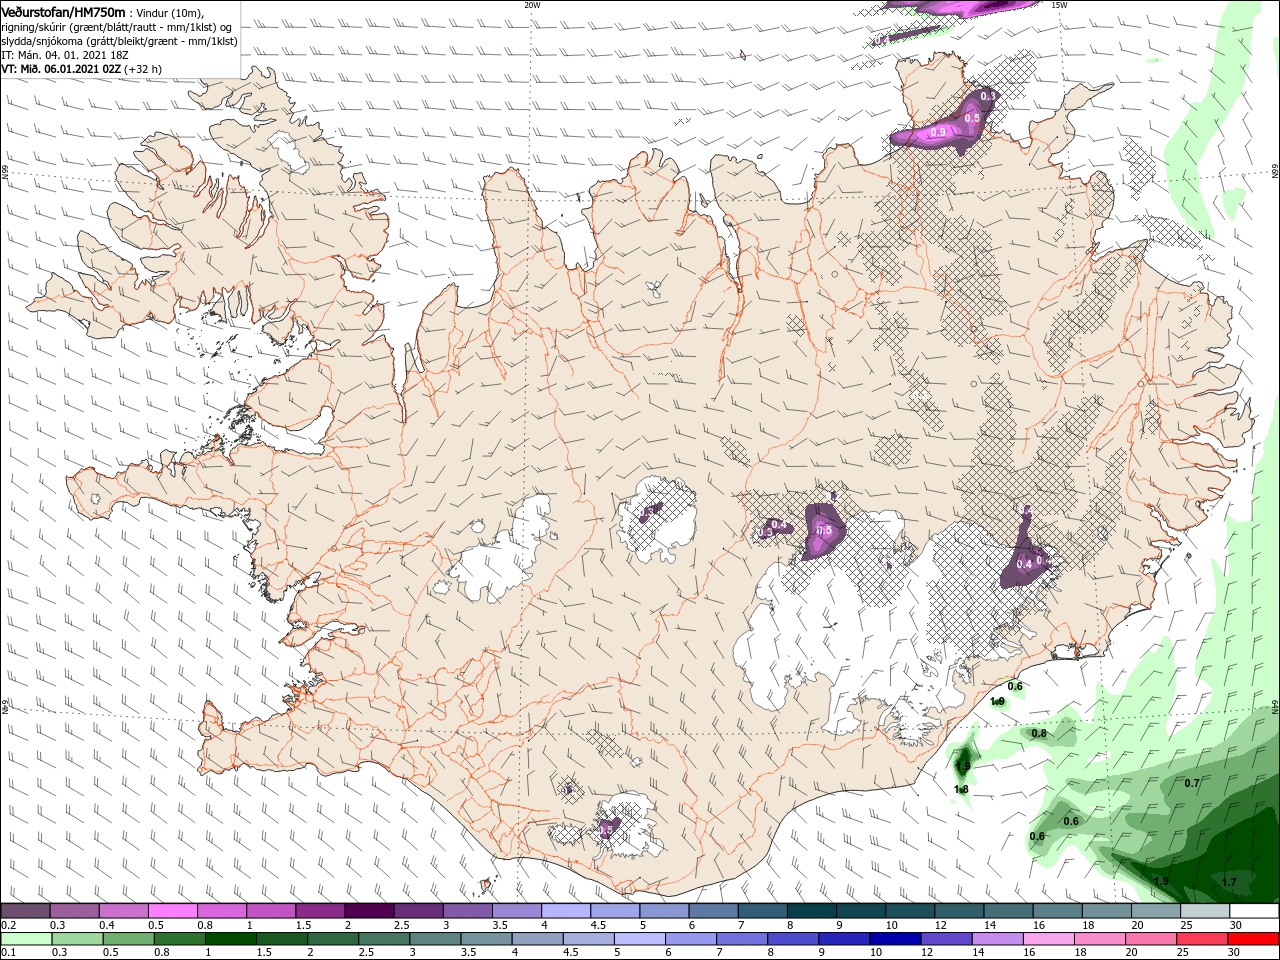The width and height of the screenshot is (1280, 960).
Task: Click the 'rigning/skúrir' legend description line
Action: (117, 26)
